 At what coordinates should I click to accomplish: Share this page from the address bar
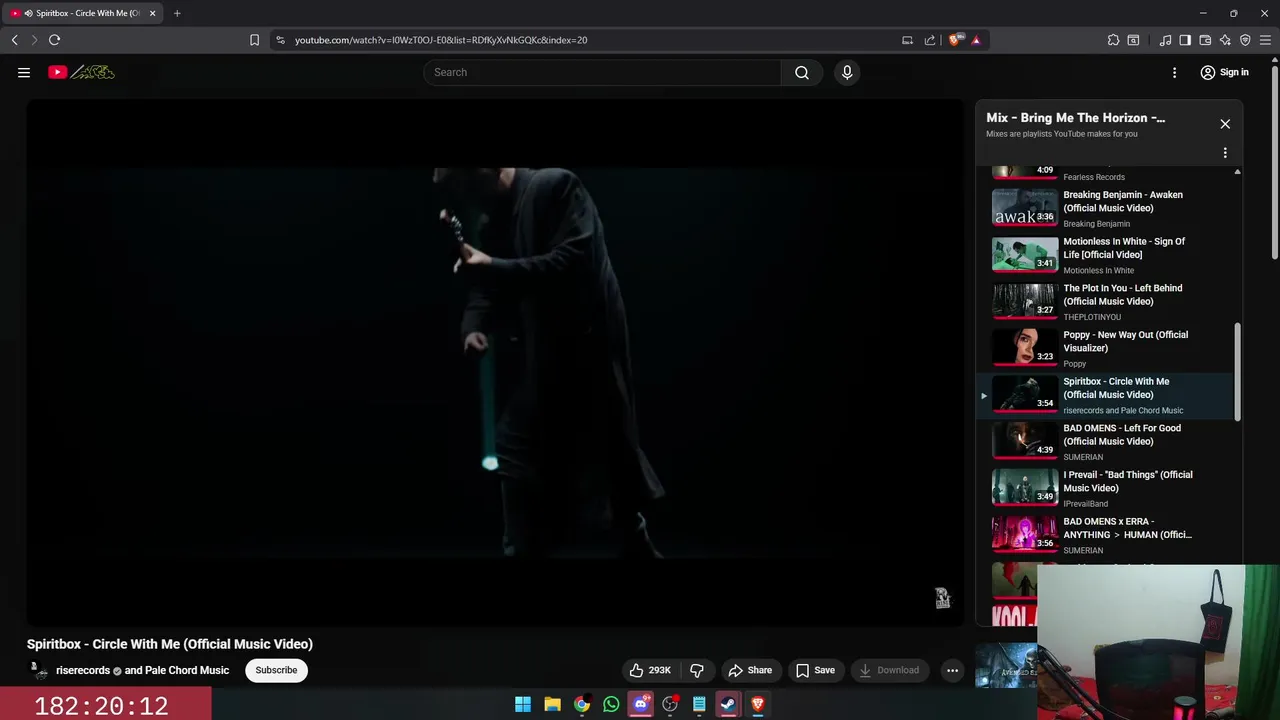(930, 40)
